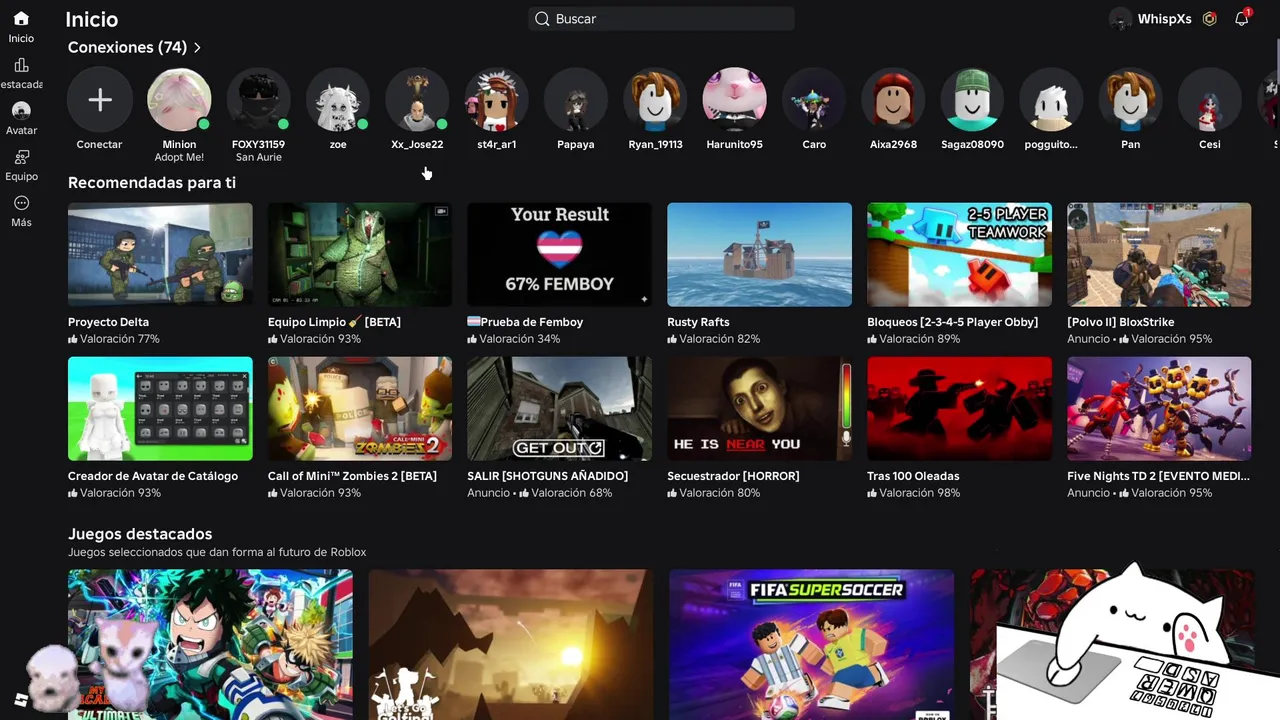Open the Inicio home sidebar icon
Image resolution: width=1280 pixels, height=720 pixels.
click(21, 19)
